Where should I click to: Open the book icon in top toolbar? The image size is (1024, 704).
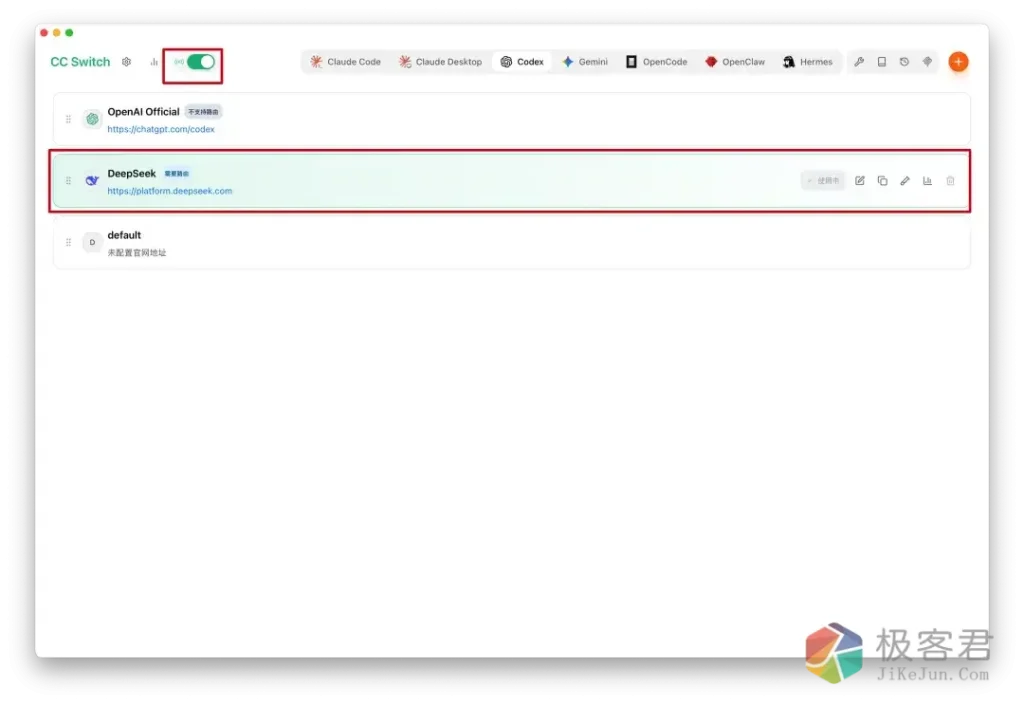click(x=882, y=61)
